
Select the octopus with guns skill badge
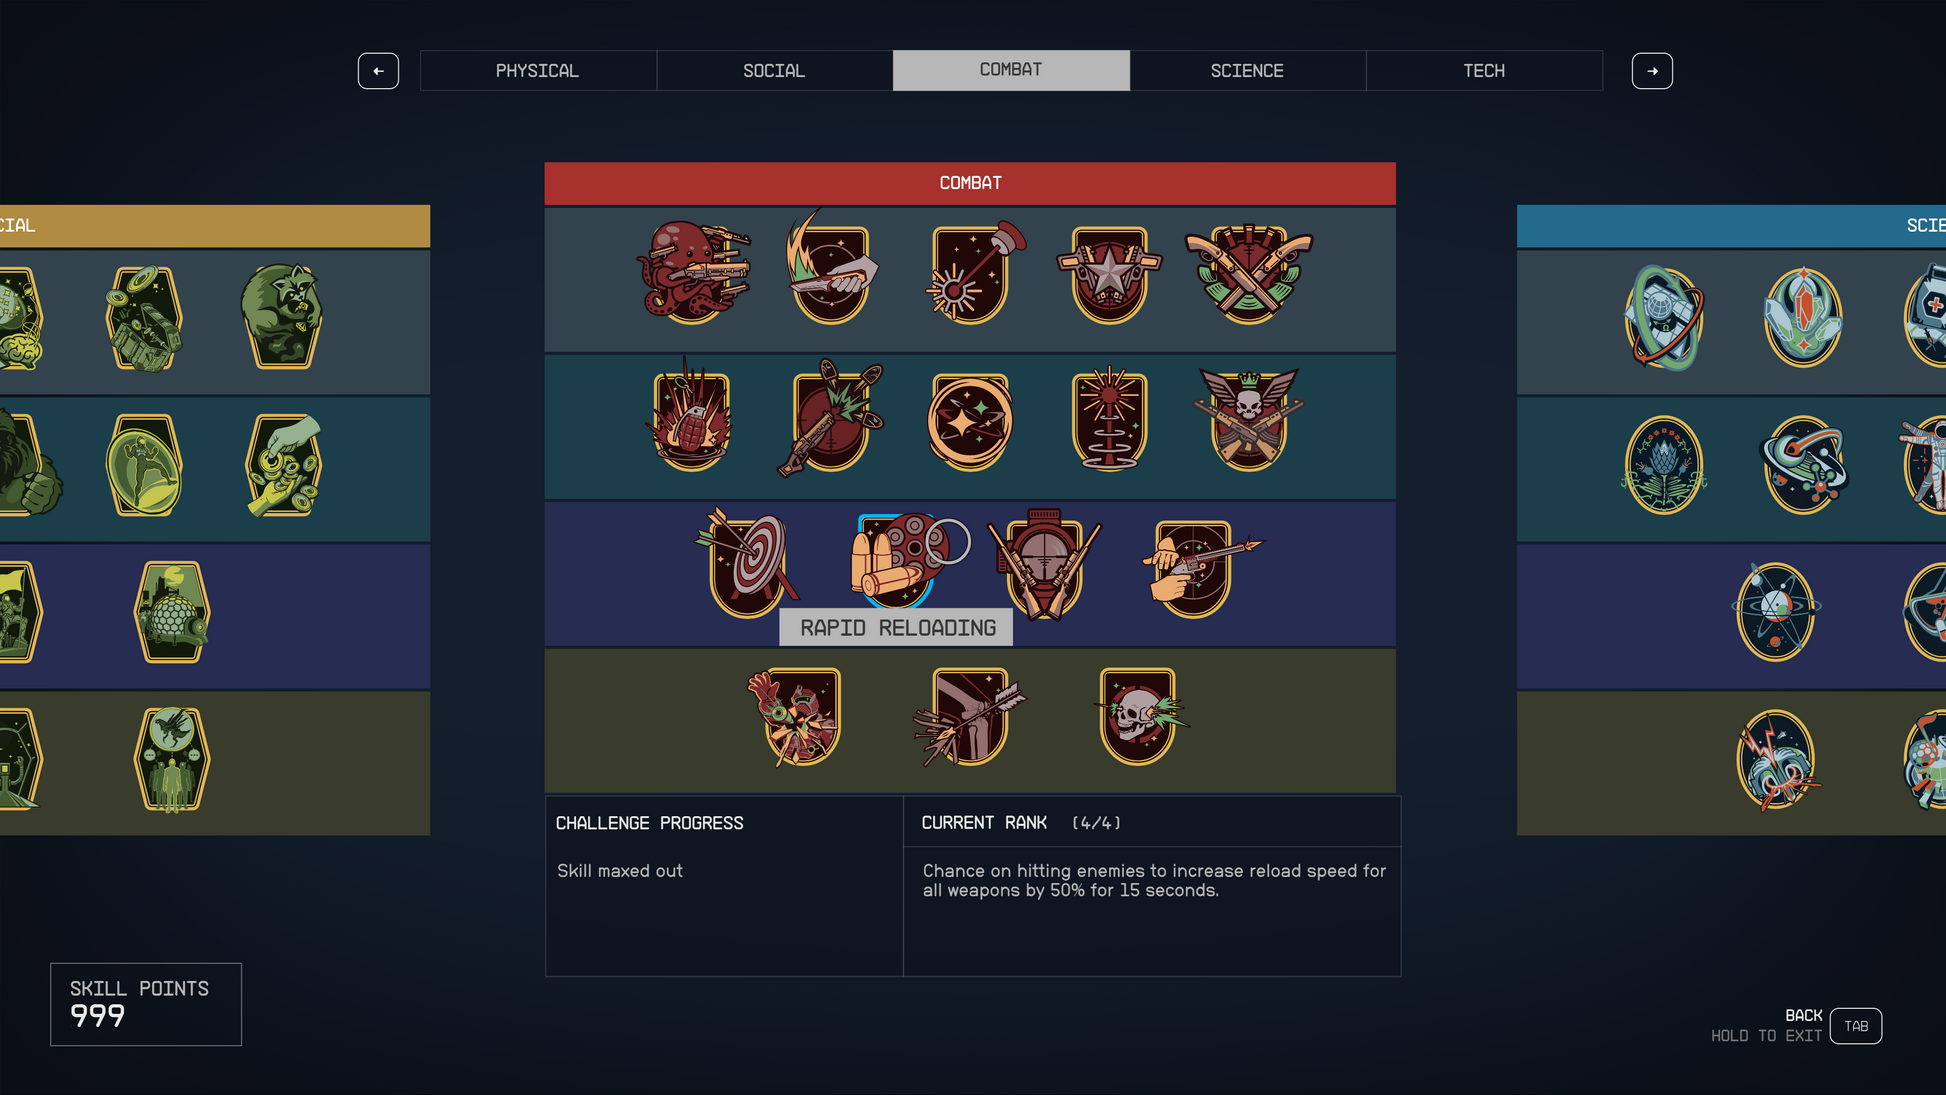692,272
